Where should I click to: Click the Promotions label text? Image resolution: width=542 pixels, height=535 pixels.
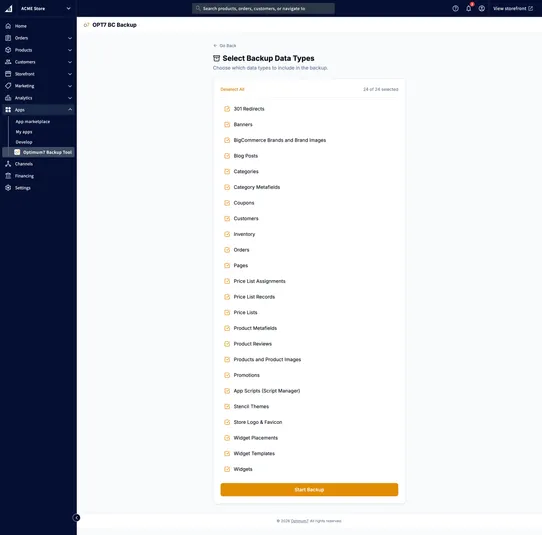(x=246, y=375)
